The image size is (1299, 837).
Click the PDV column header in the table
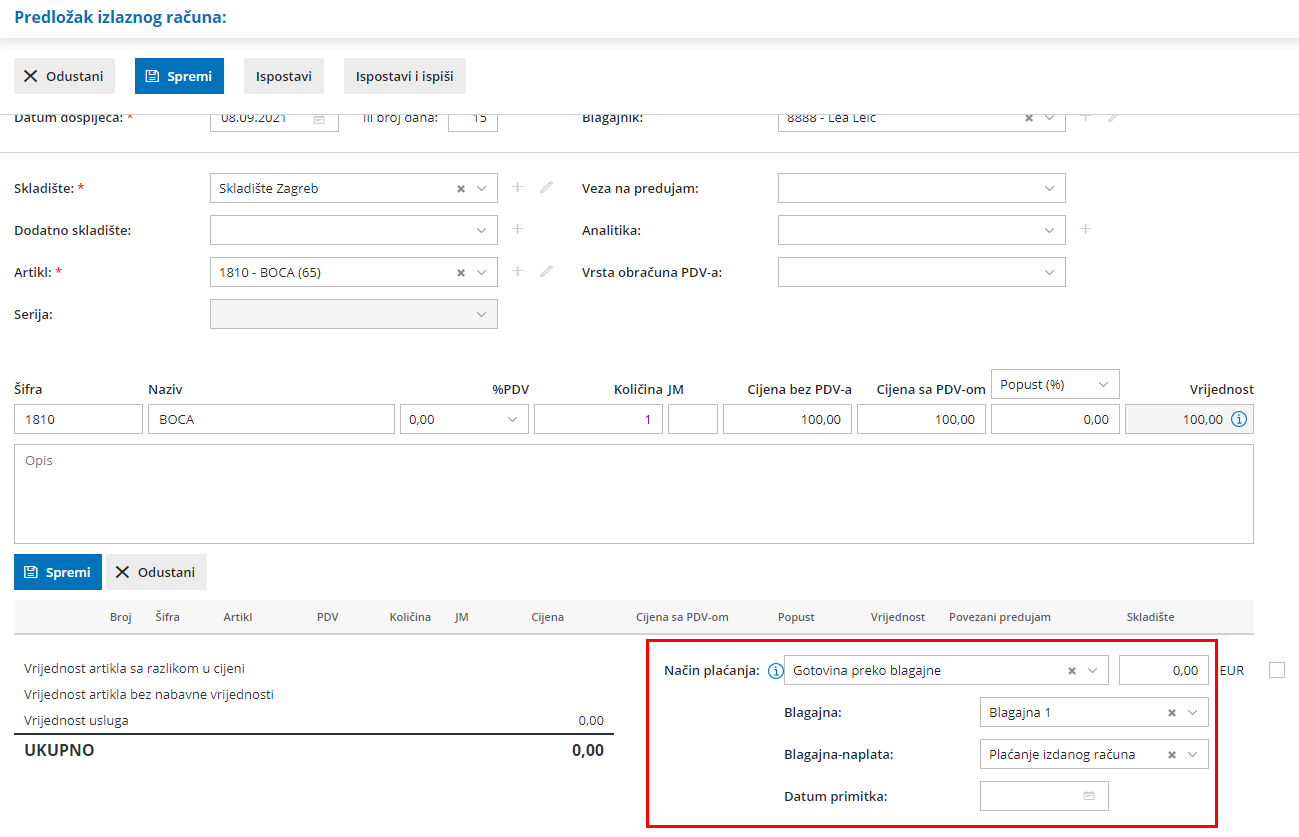[x=328, y=617]
